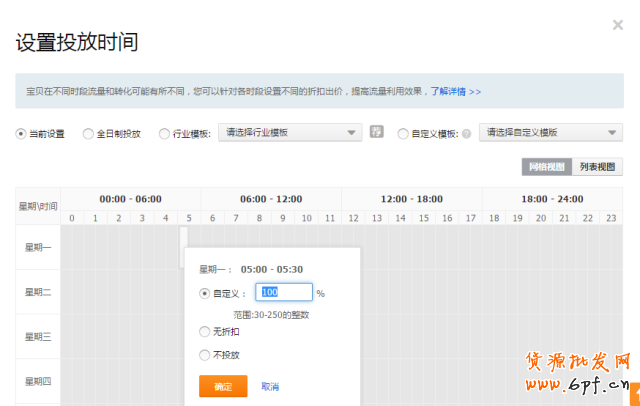Open the 请选择自定义模板 dropdown
The width and height of the screenshot is (640, 406).
tap(551, 132)
